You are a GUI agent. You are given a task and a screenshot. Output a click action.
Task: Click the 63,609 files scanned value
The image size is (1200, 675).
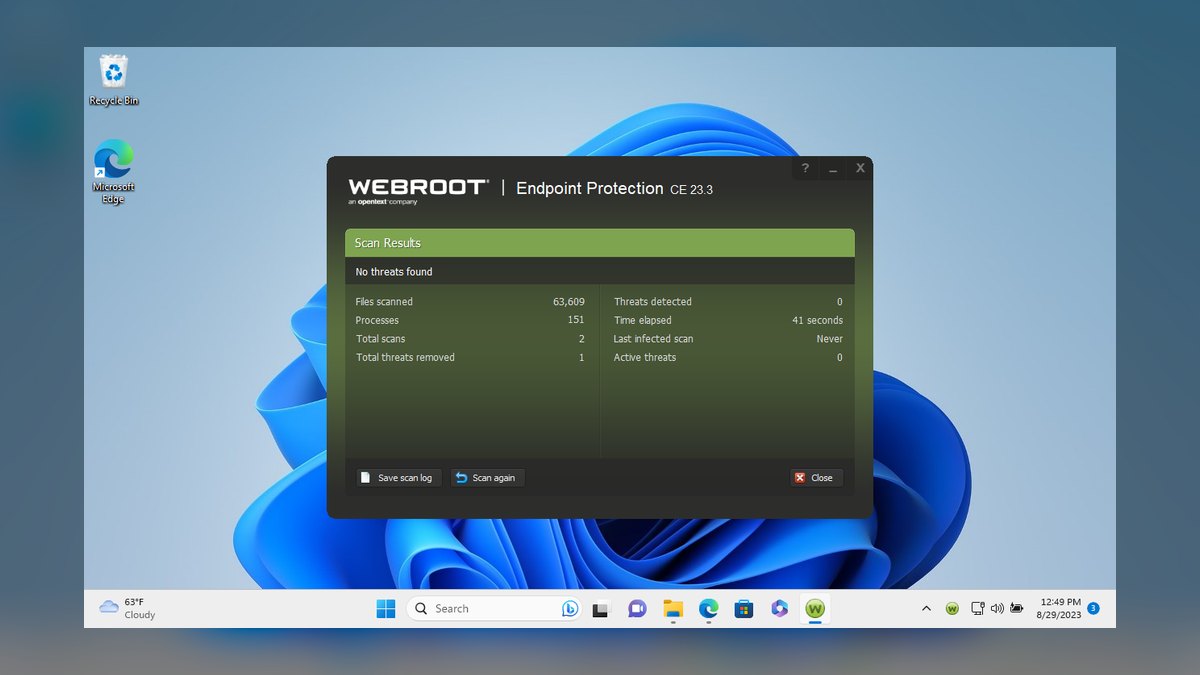point(569,302)
